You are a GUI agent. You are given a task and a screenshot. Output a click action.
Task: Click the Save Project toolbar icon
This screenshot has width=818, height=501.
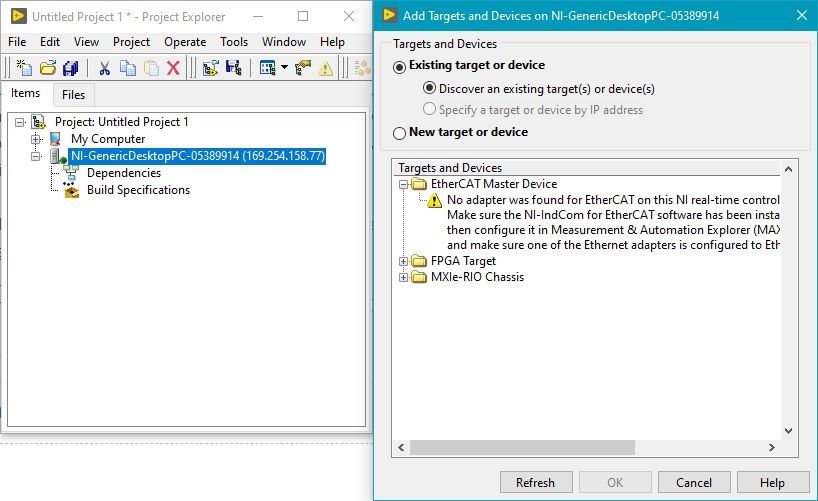233,68
